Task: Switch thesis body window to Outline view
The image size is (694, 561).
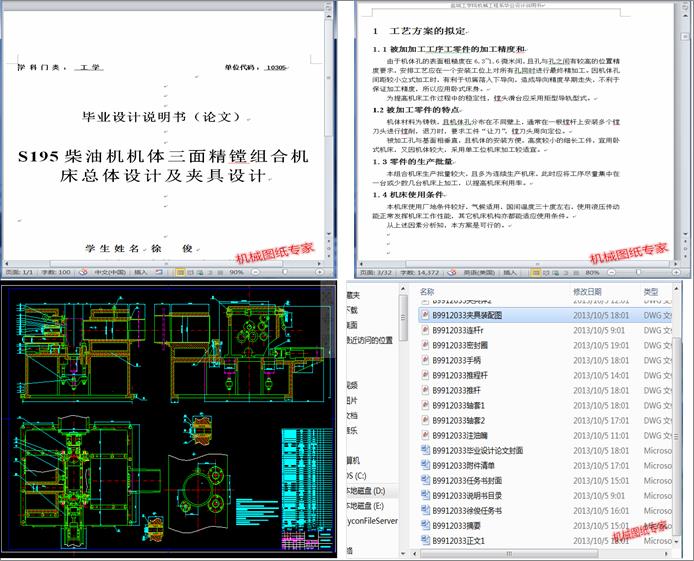Action: (x=566, y=273)
